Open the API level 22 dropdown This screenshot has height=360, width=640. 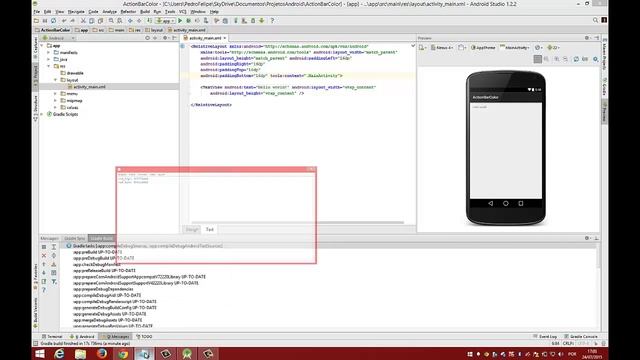click(553, 48)
